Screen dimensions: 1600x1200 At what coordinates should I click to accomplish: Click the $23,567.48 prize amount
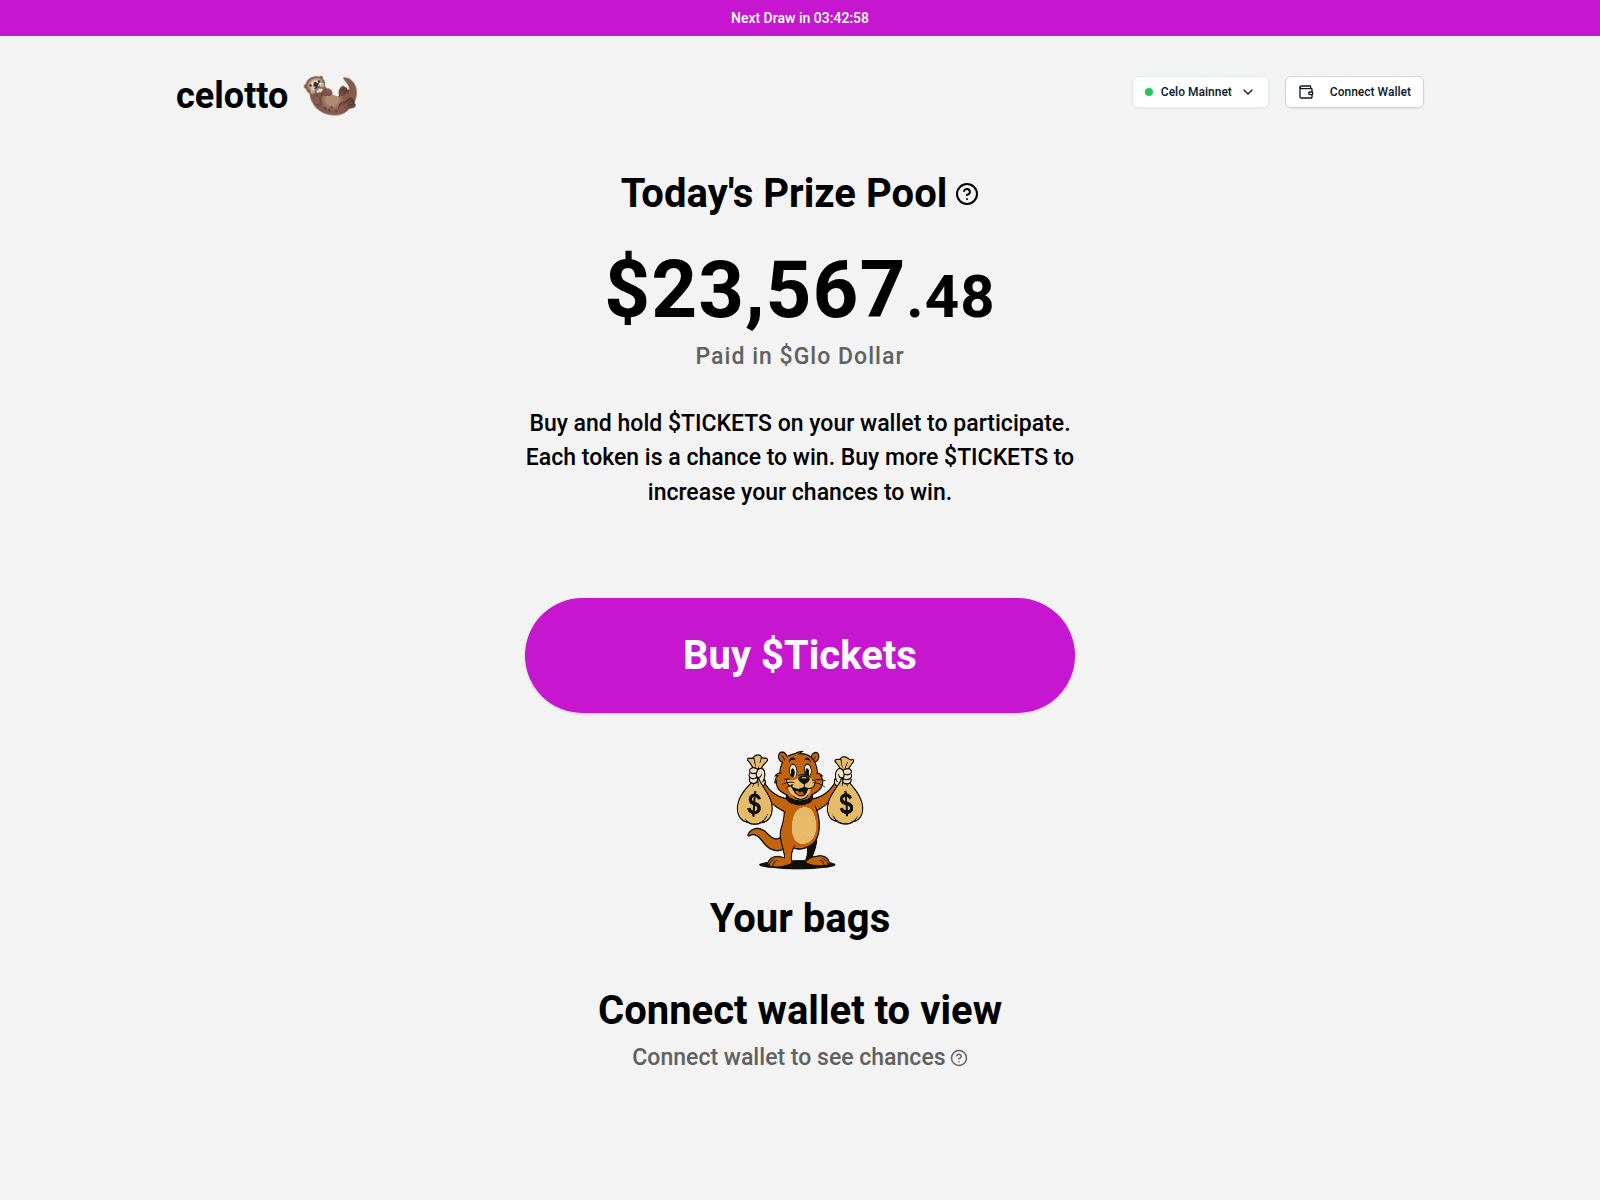(x=800, y=290)
